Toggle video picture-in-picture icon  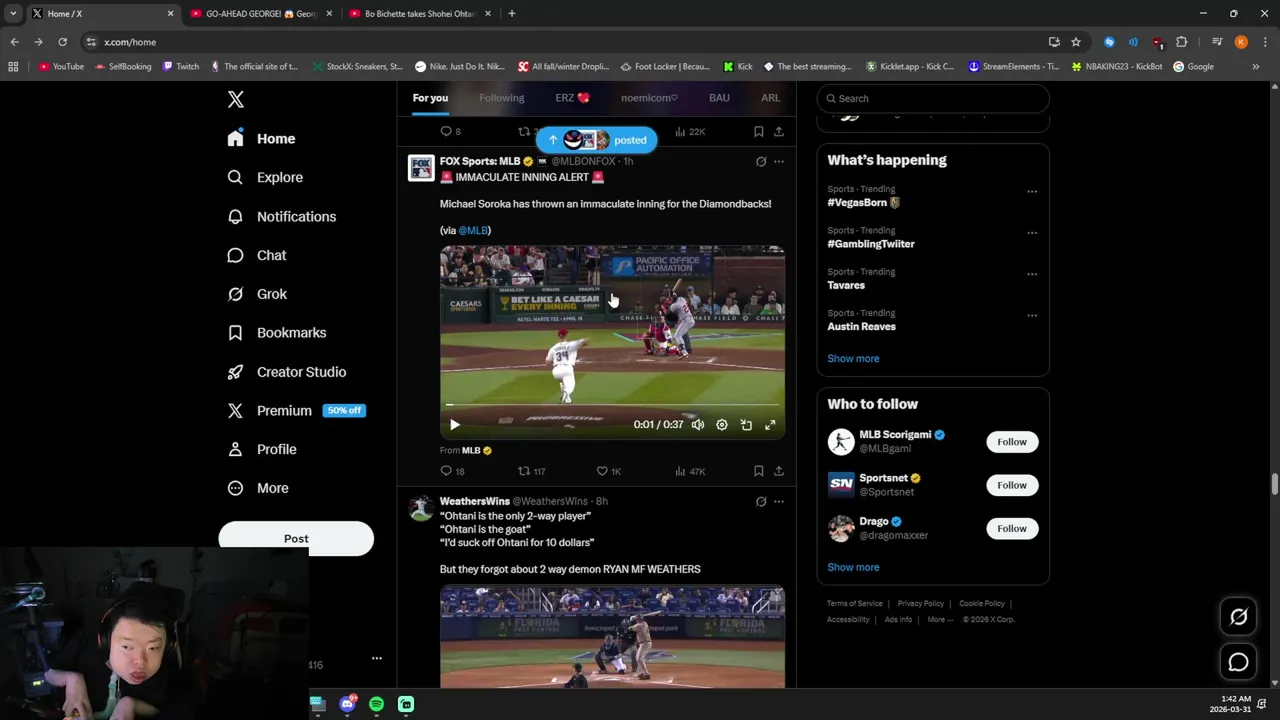746,425
